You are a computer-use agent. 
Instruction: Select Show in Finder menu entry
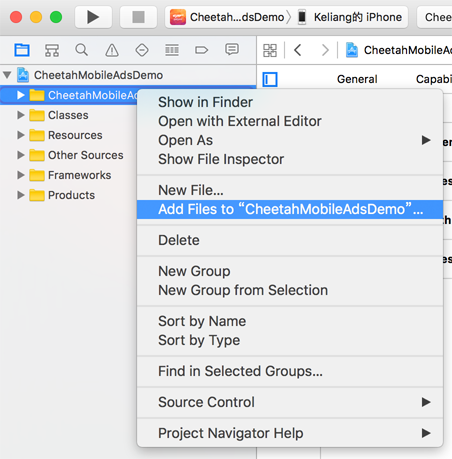point(205,102)
